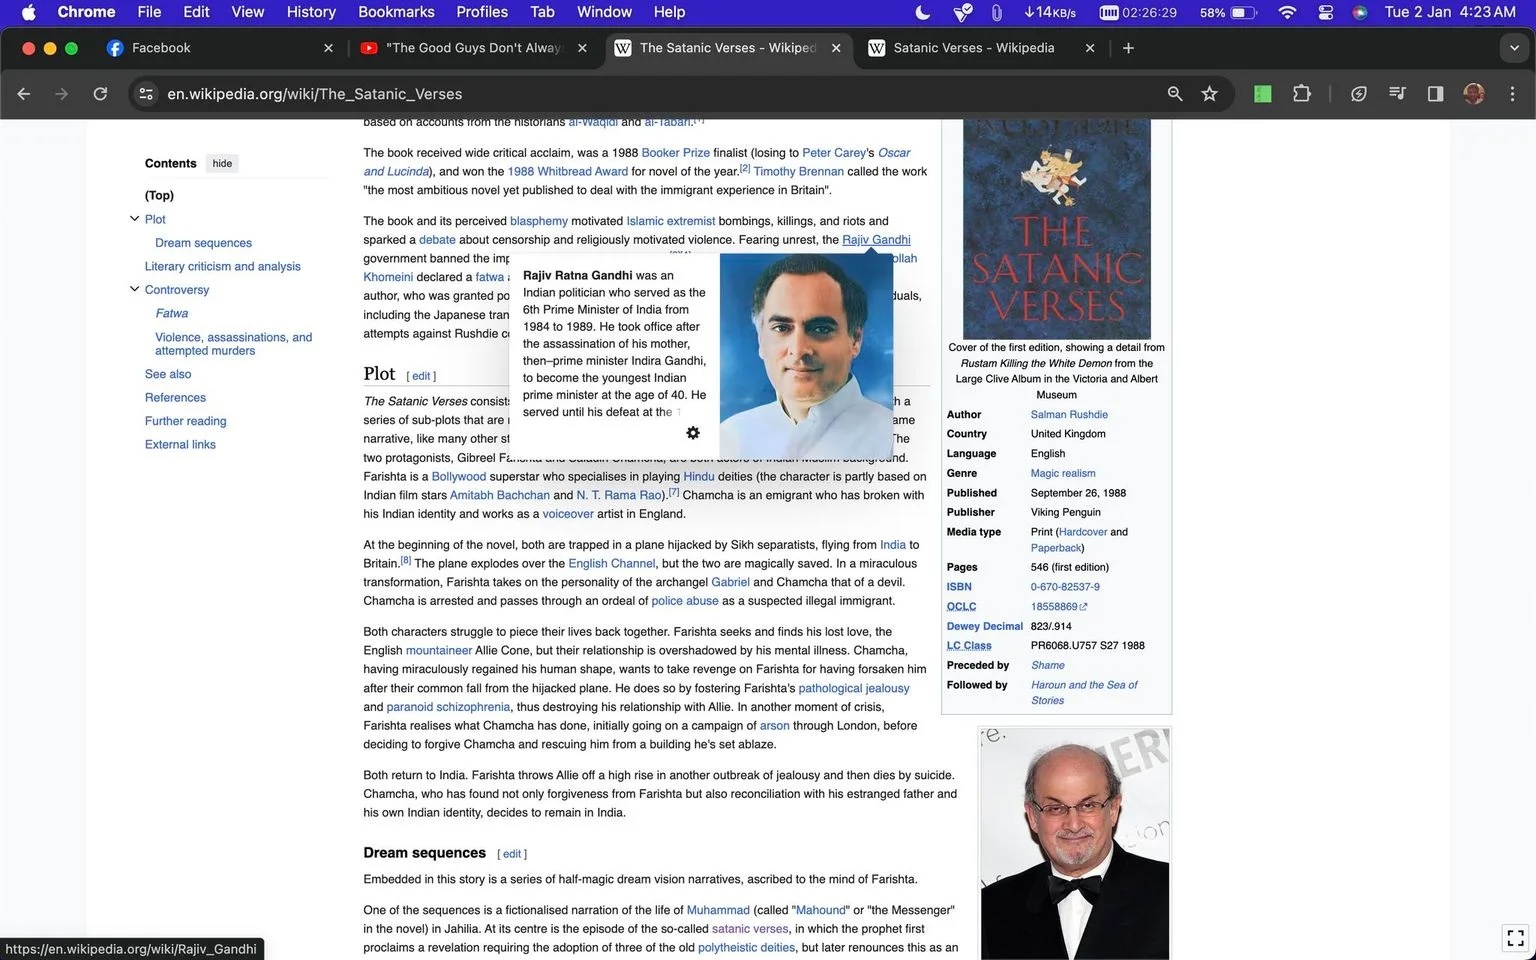The image size is (1536, 960).
Task: Hide the Contents sidebar
Action: click(x=222, y=163)
